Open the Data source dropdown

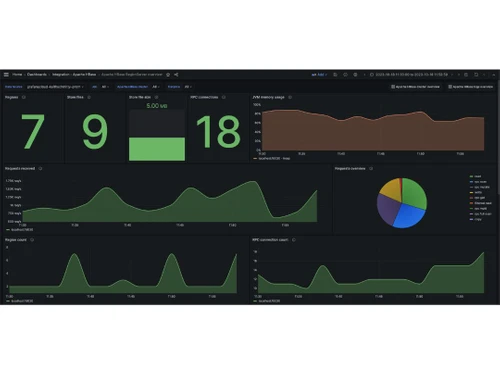55,87
